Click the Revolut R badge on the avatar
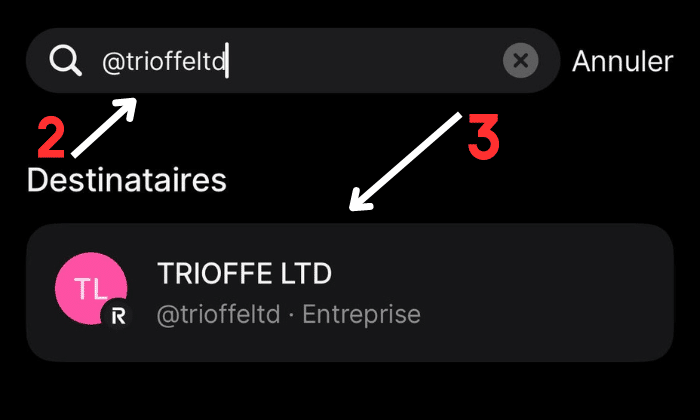Screen dimensions: 700x420 tap(119, 316)
